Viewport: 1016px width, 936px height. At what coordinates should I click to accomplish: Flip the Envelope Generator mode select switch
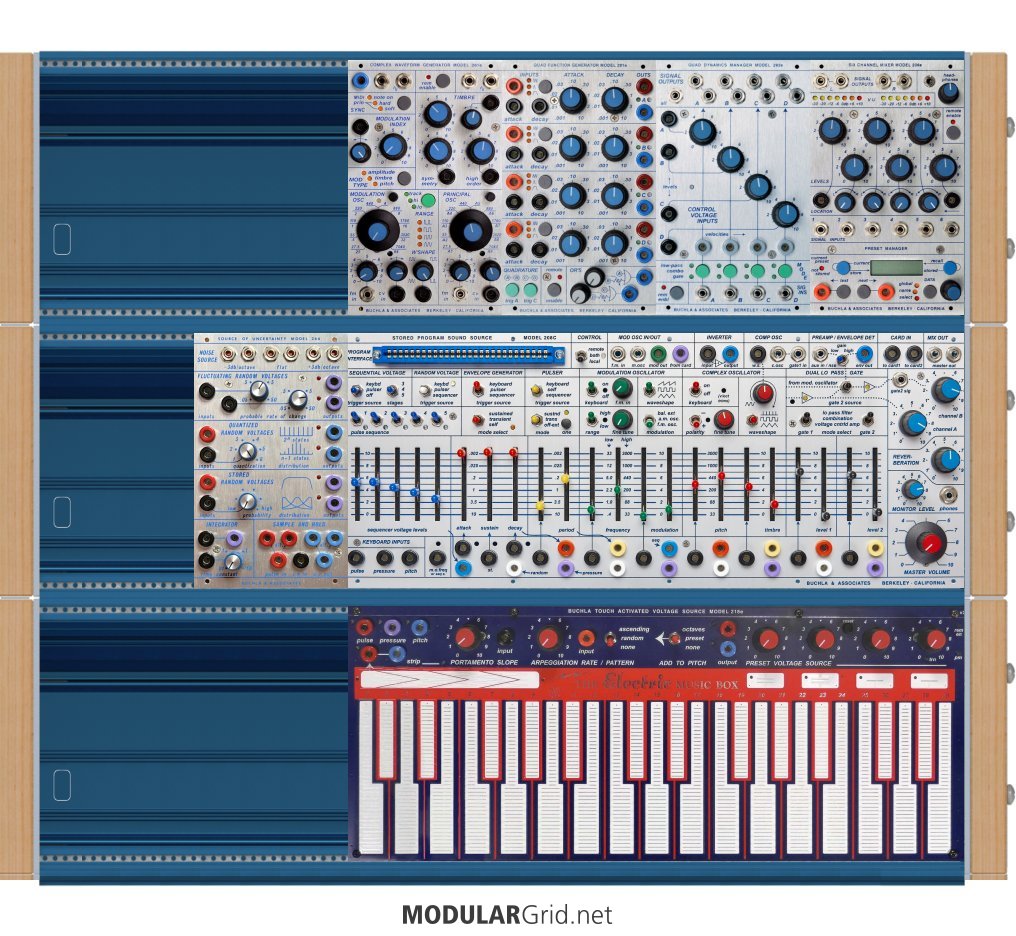tap(478, 419)
